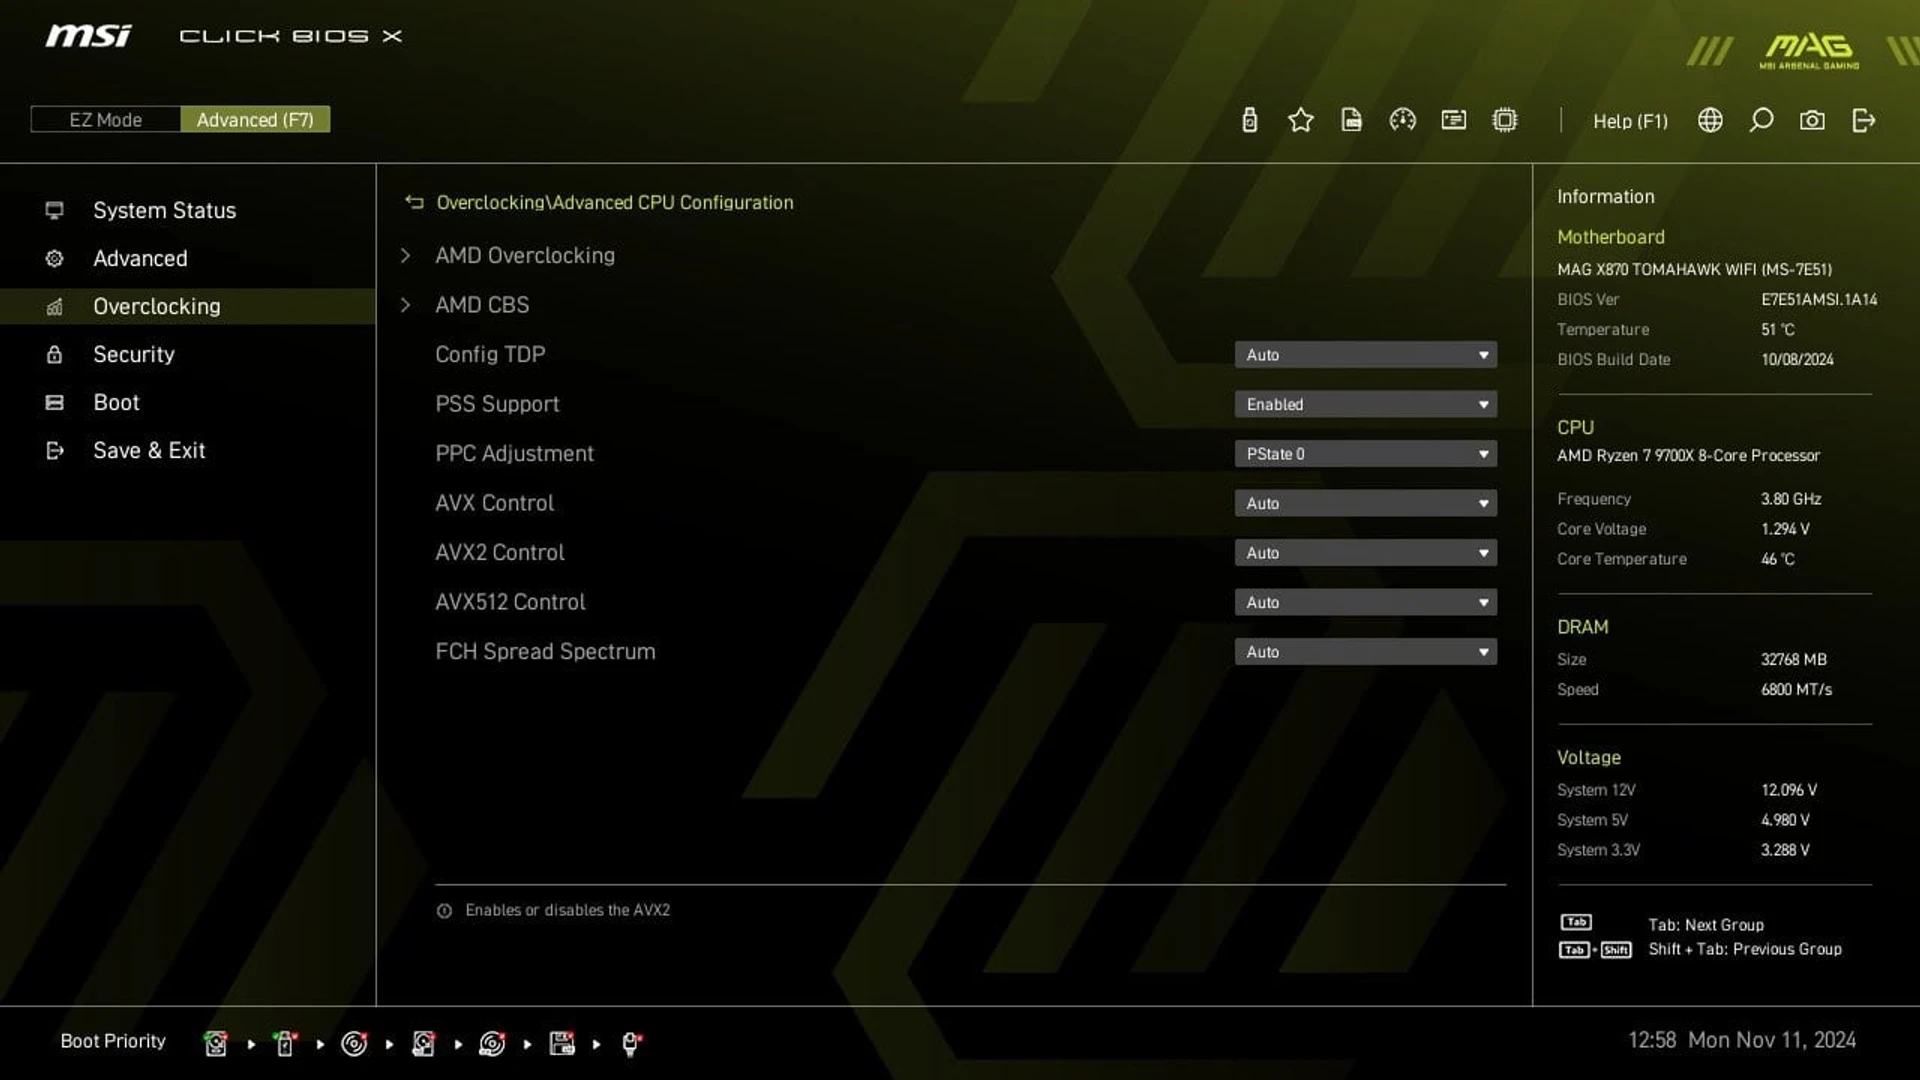The width and height of the screenshot is (1920, 1080).
Task: Open System Status menu
Action: [165, 210]
